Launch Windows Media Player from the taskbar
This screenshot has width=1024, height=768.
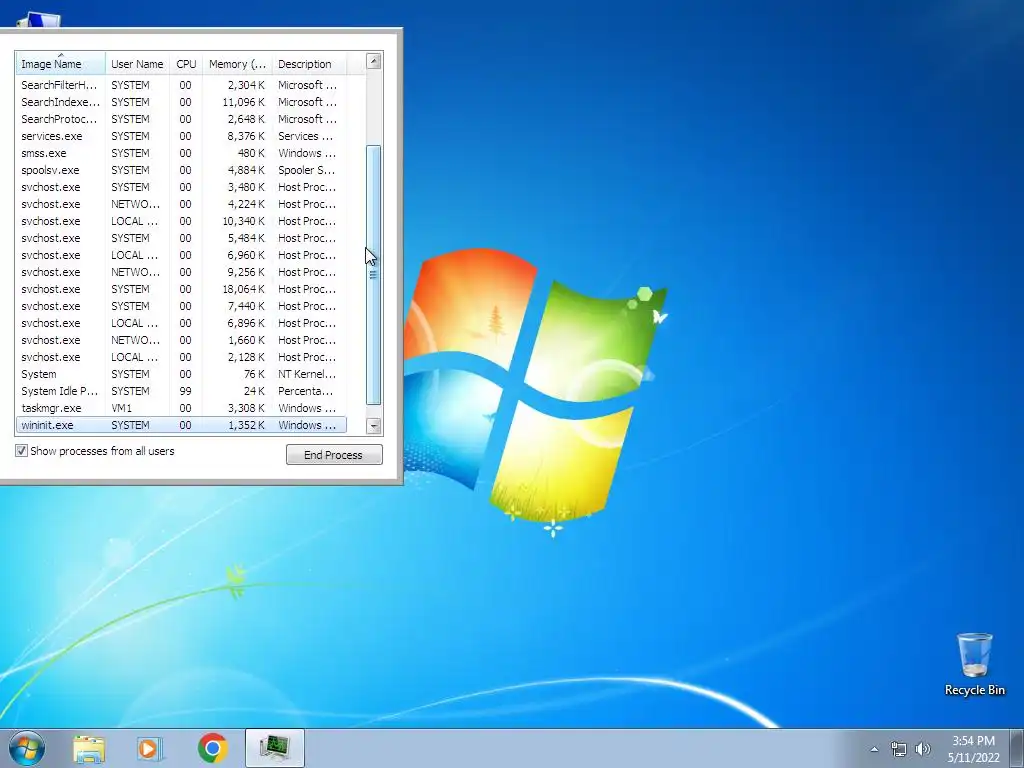tap(150, 748)
